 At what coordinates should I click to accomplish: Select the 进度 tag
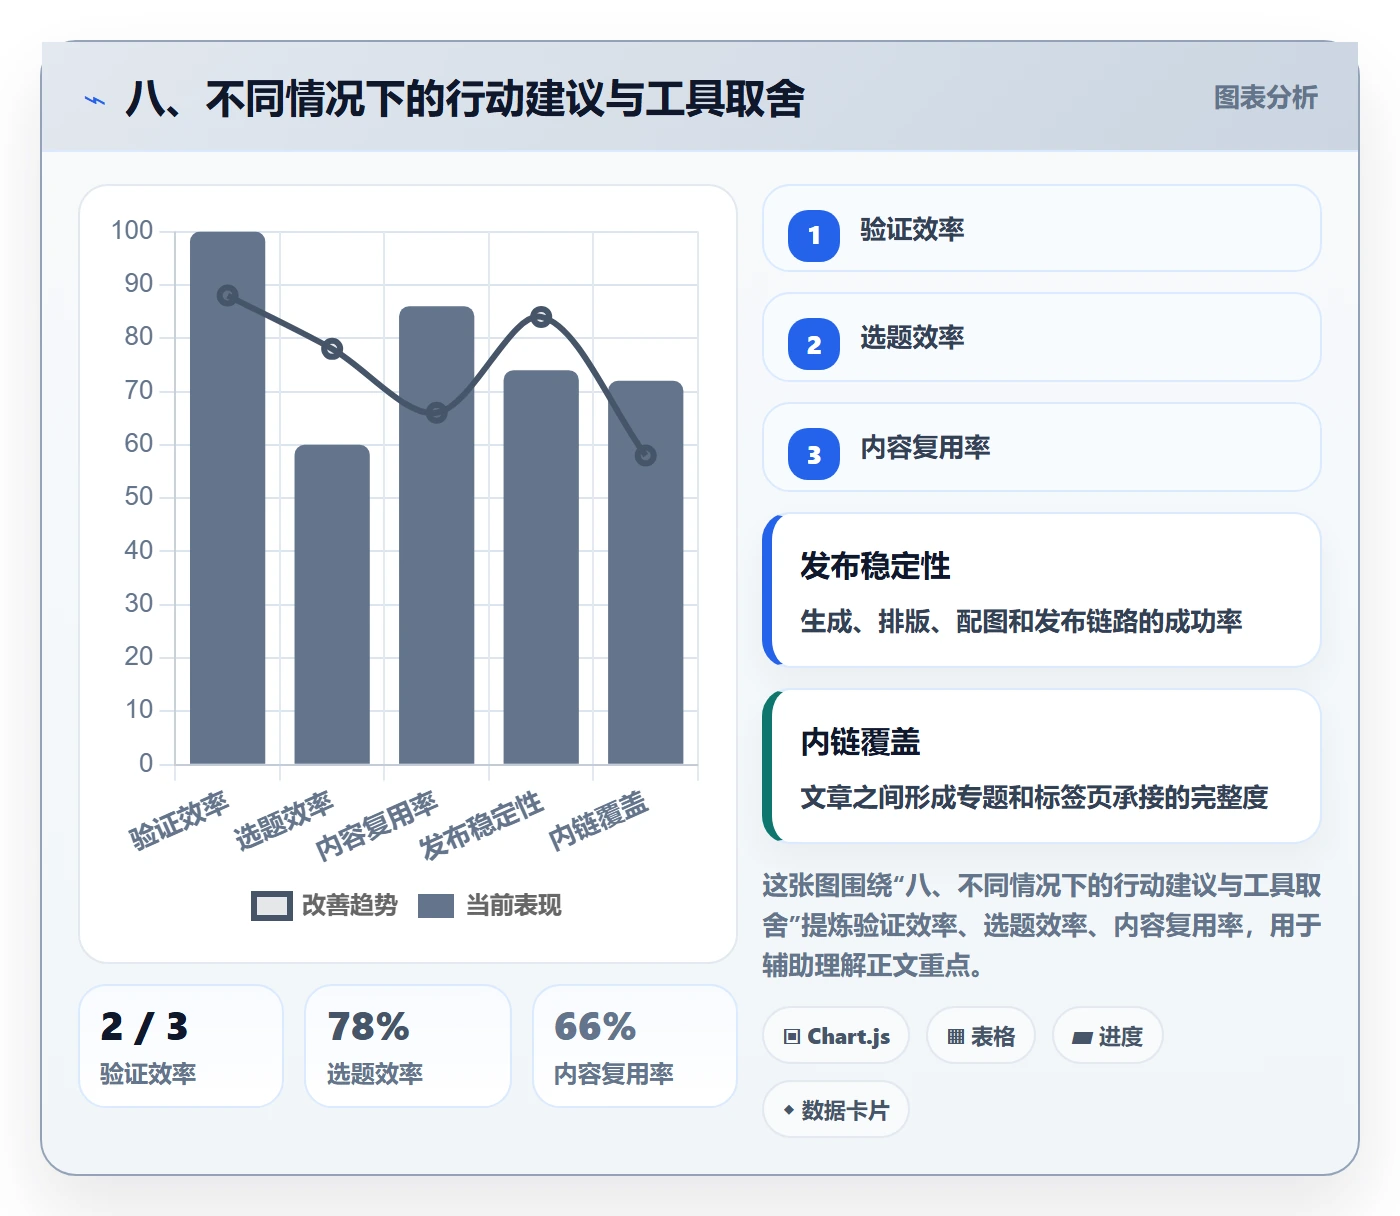pyautogui.click(x=1107, y=1036)
